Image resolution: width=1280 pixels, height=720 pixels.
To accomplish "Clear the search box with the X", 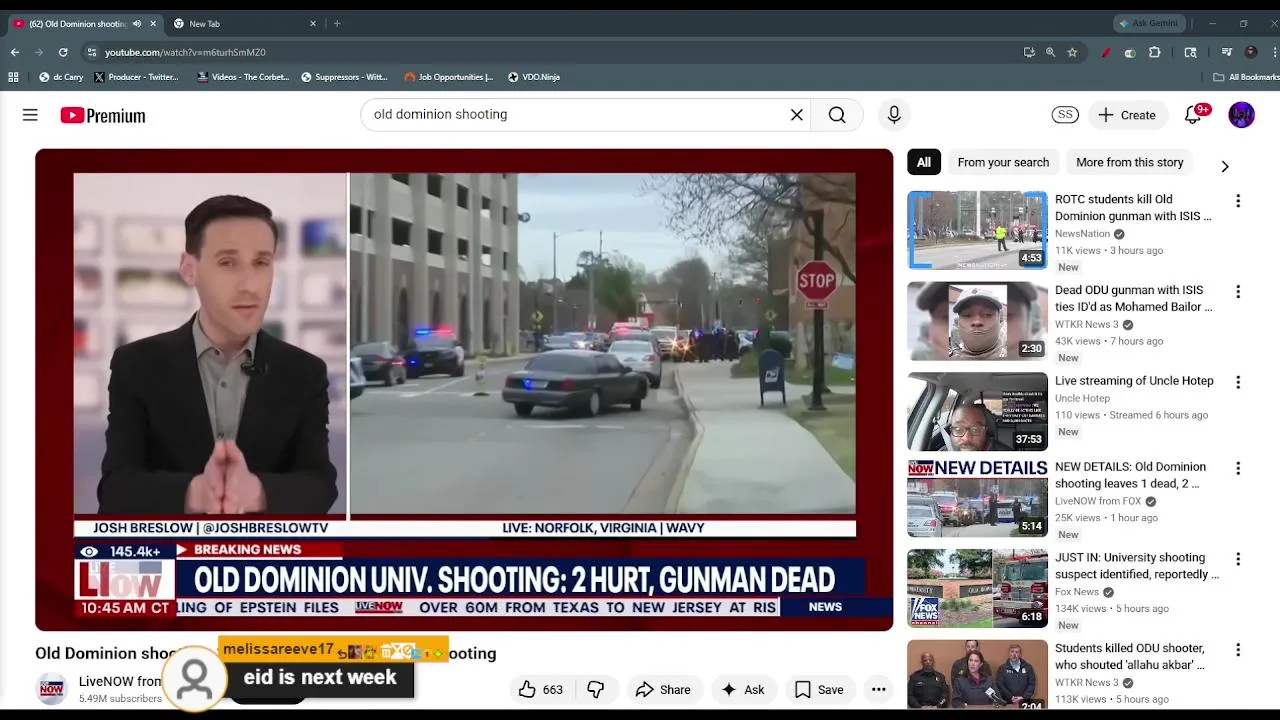I will [x=797, y=115].
